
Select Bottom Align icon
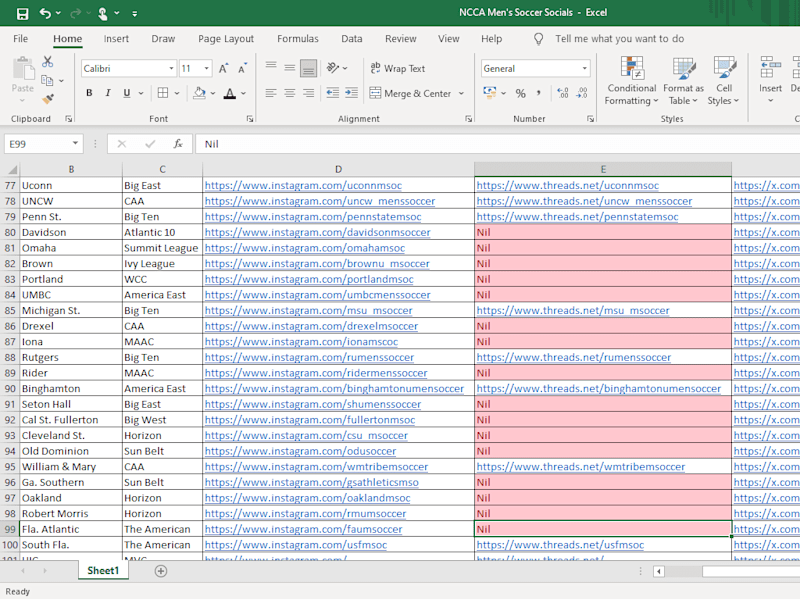click(308, 68)
